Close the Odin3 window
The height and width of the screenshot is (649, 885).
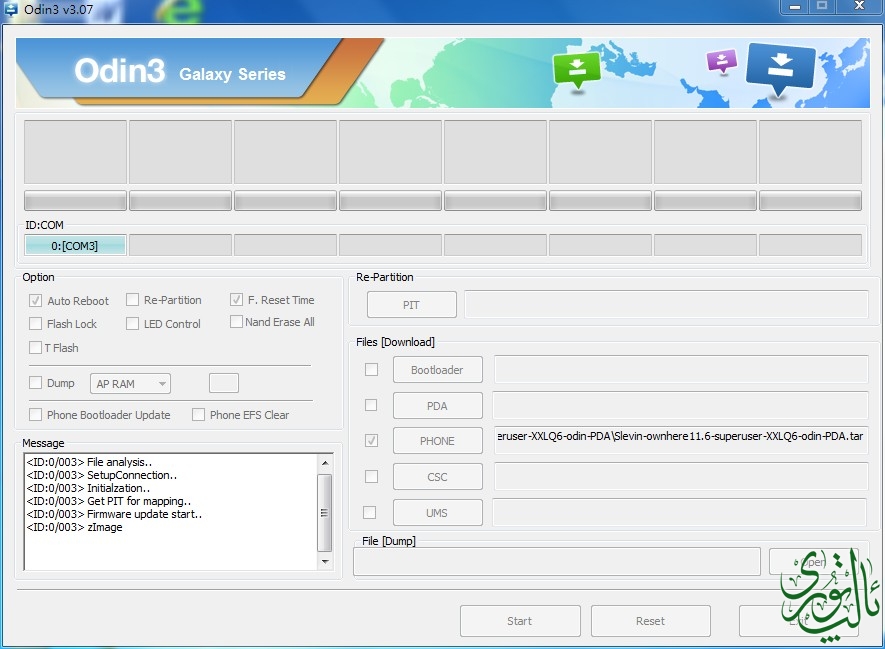tap(860, 6)
